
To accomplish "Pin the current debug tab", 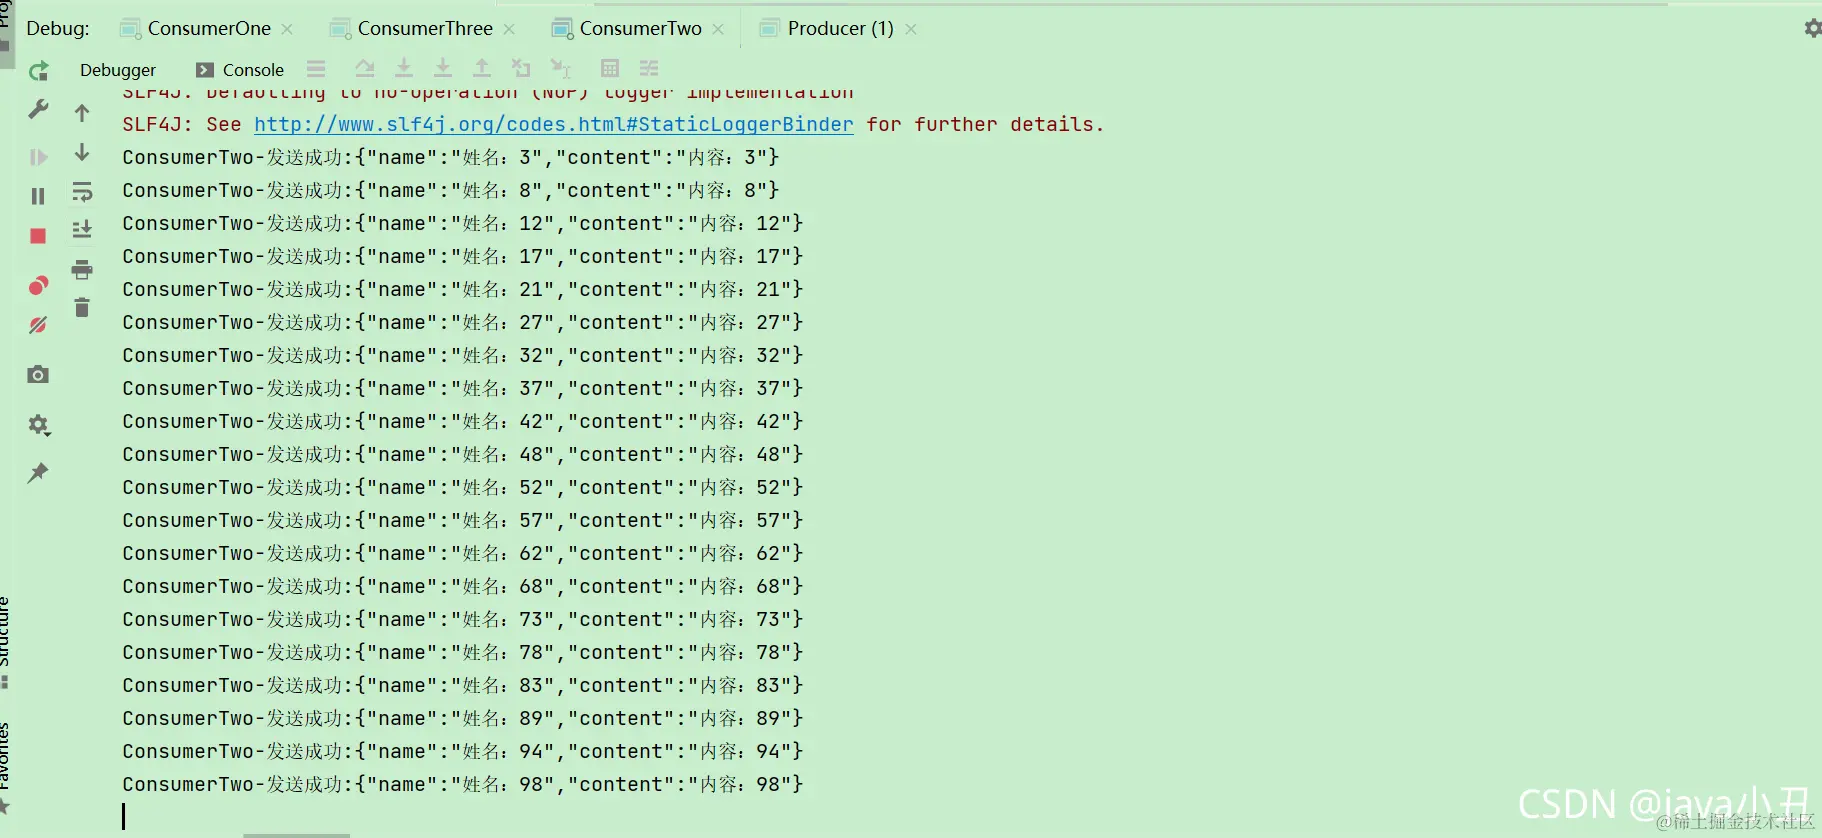I will tap(38, 472).
